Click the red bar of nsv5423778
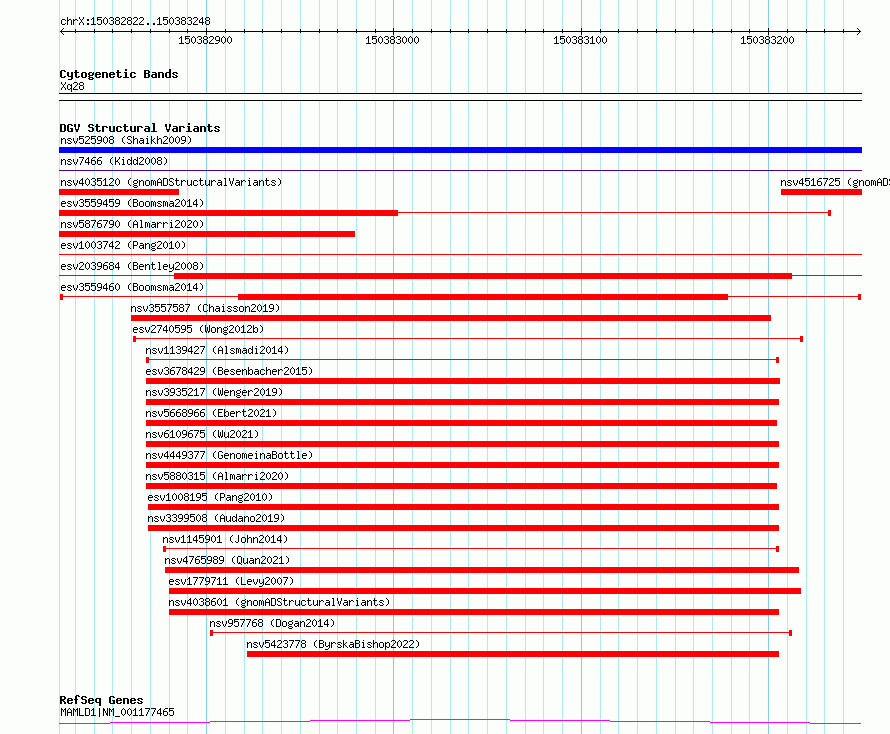The width and height of the screenshot is (890, 734). click(x=513, y=655)
